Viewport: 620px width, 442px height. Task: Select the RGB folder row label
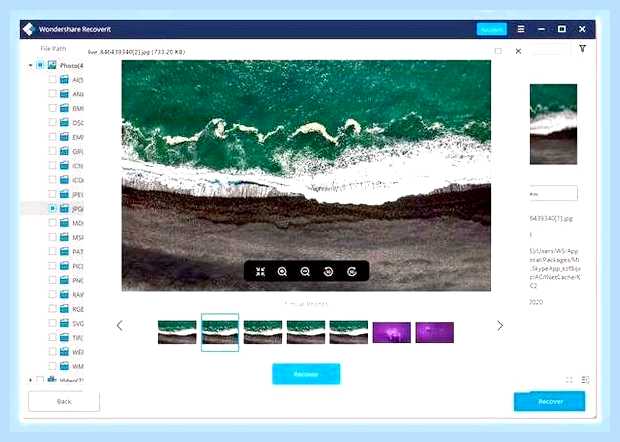tap(78, 309)
